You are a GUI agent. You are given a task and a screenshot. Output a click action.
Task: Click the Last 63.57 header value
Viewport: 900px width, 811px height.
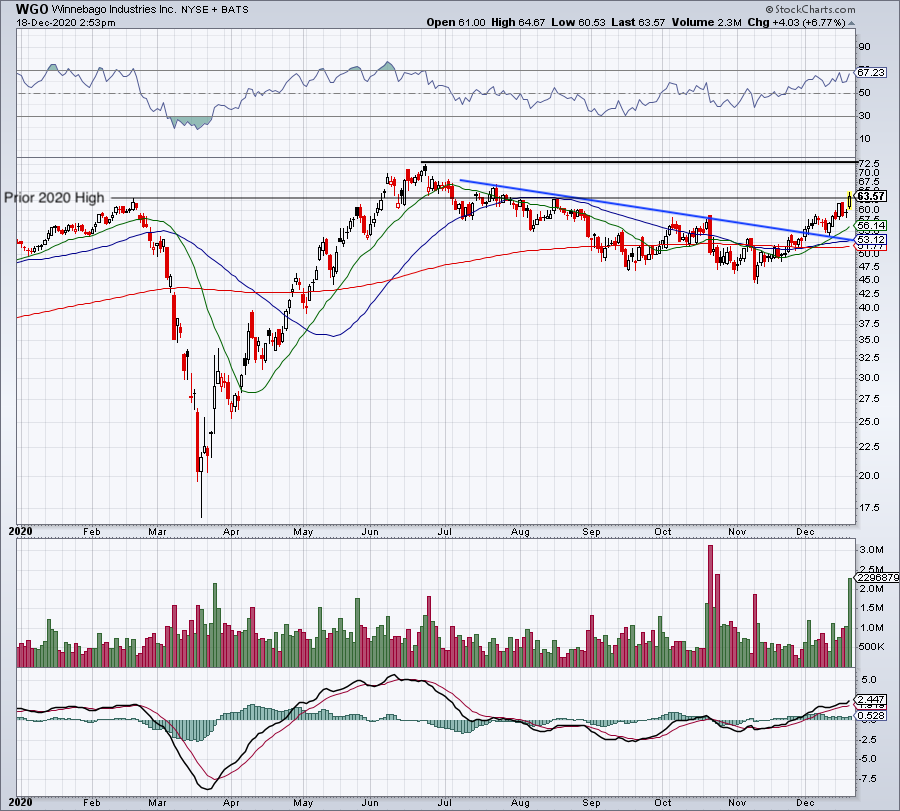638,23
